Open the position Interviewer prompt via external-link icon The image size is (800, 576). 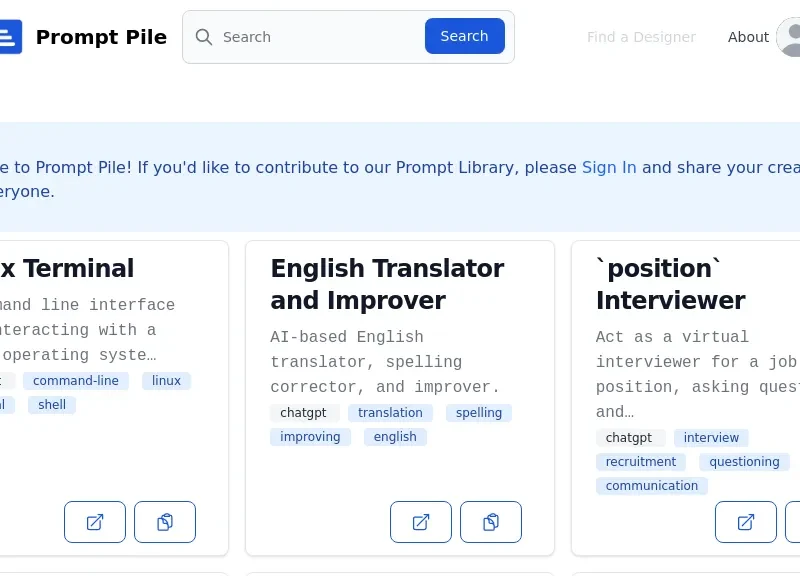coord(746,522)
